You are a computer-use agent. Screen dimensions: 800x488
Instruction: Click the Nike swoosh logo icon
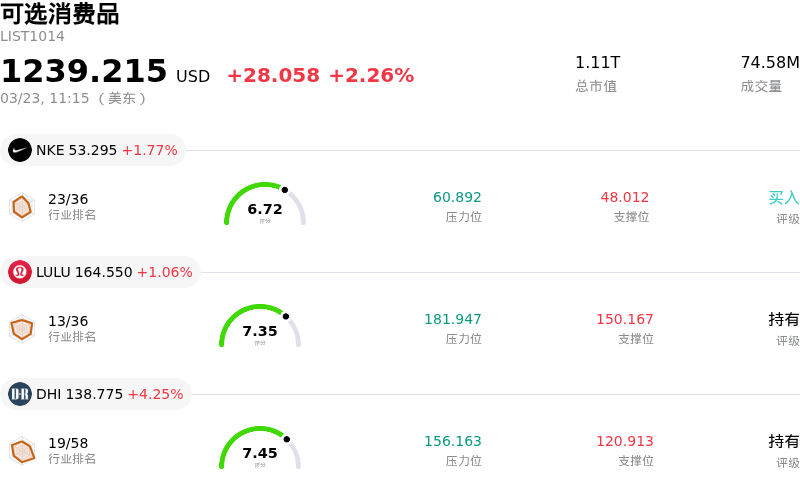click(20, 150)
